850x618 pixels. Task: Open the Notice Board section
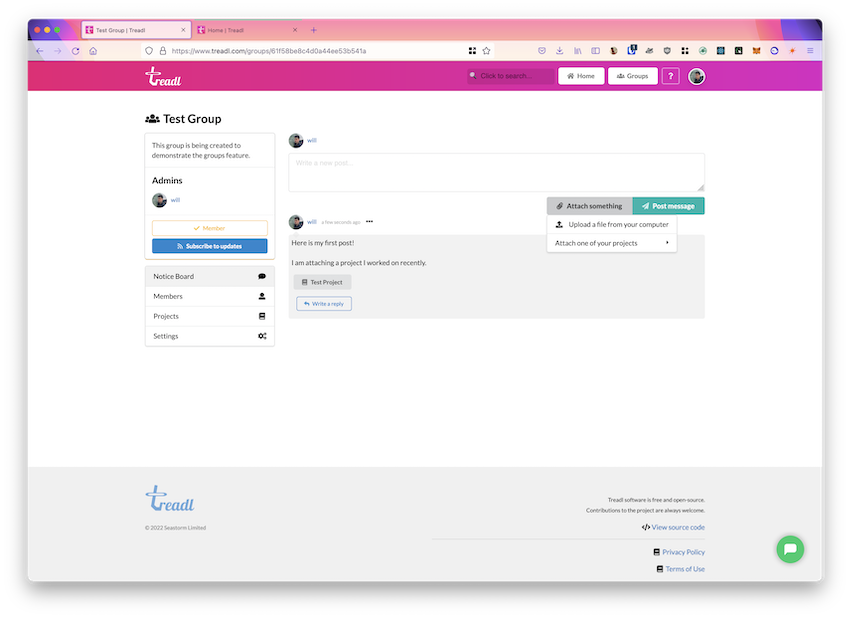click(210, 276)
